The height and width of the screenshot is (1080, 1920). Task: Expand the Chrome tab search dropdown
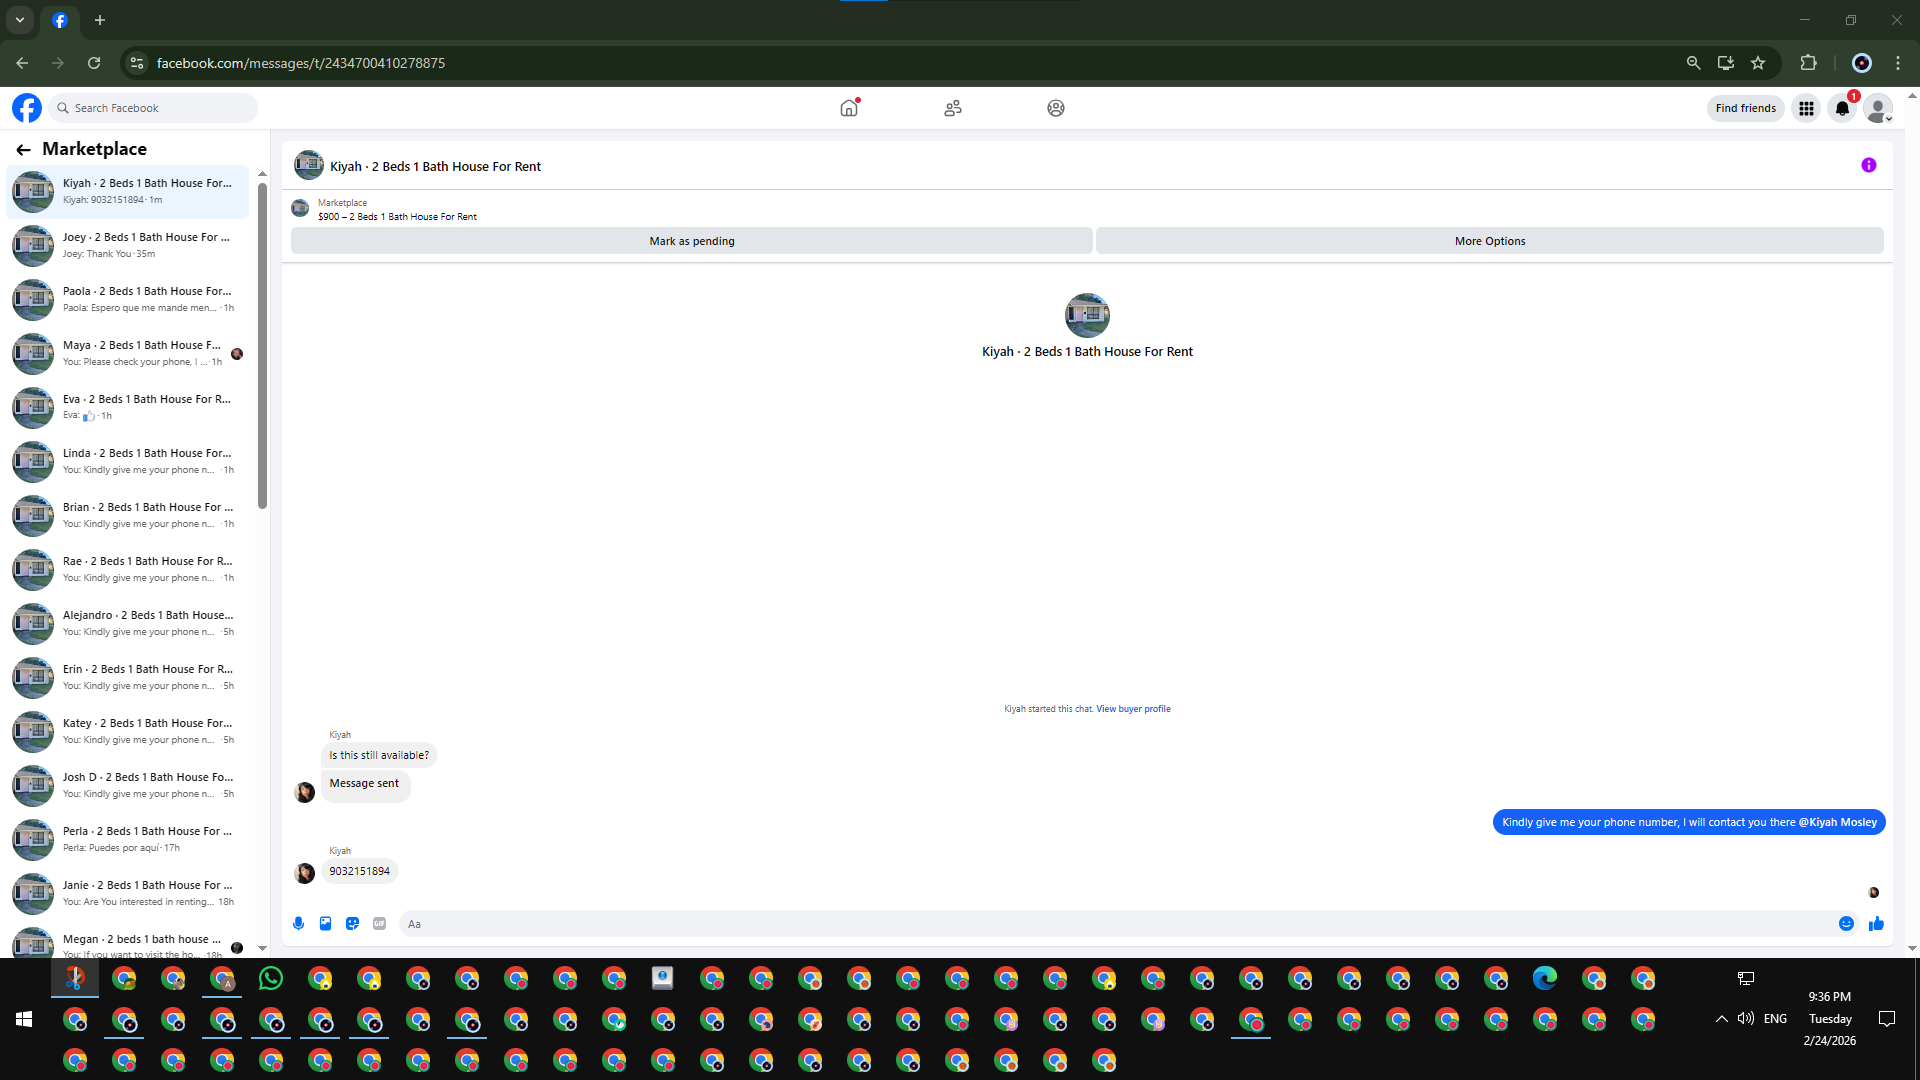pos(19,20)
